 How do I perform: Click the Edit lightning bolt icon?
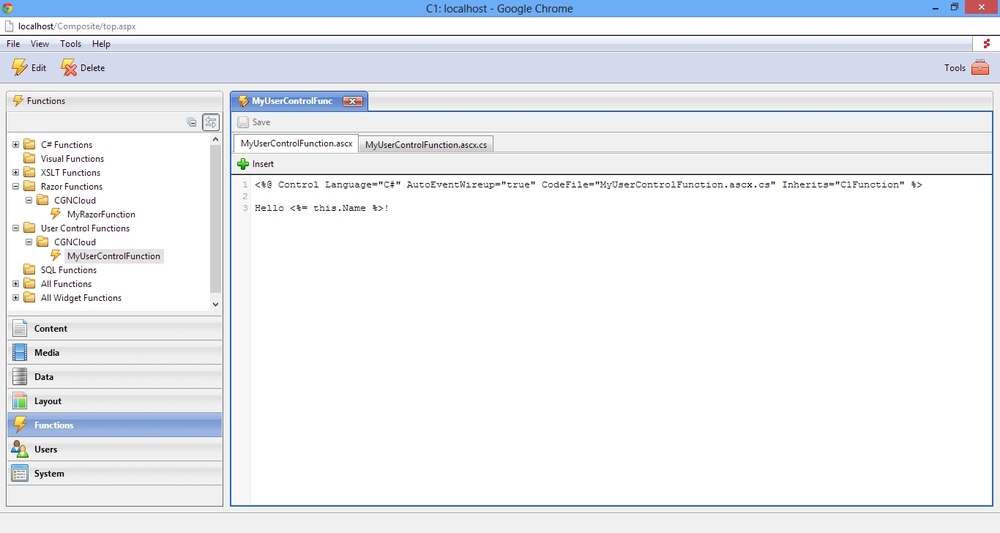[x=19, y=68]
